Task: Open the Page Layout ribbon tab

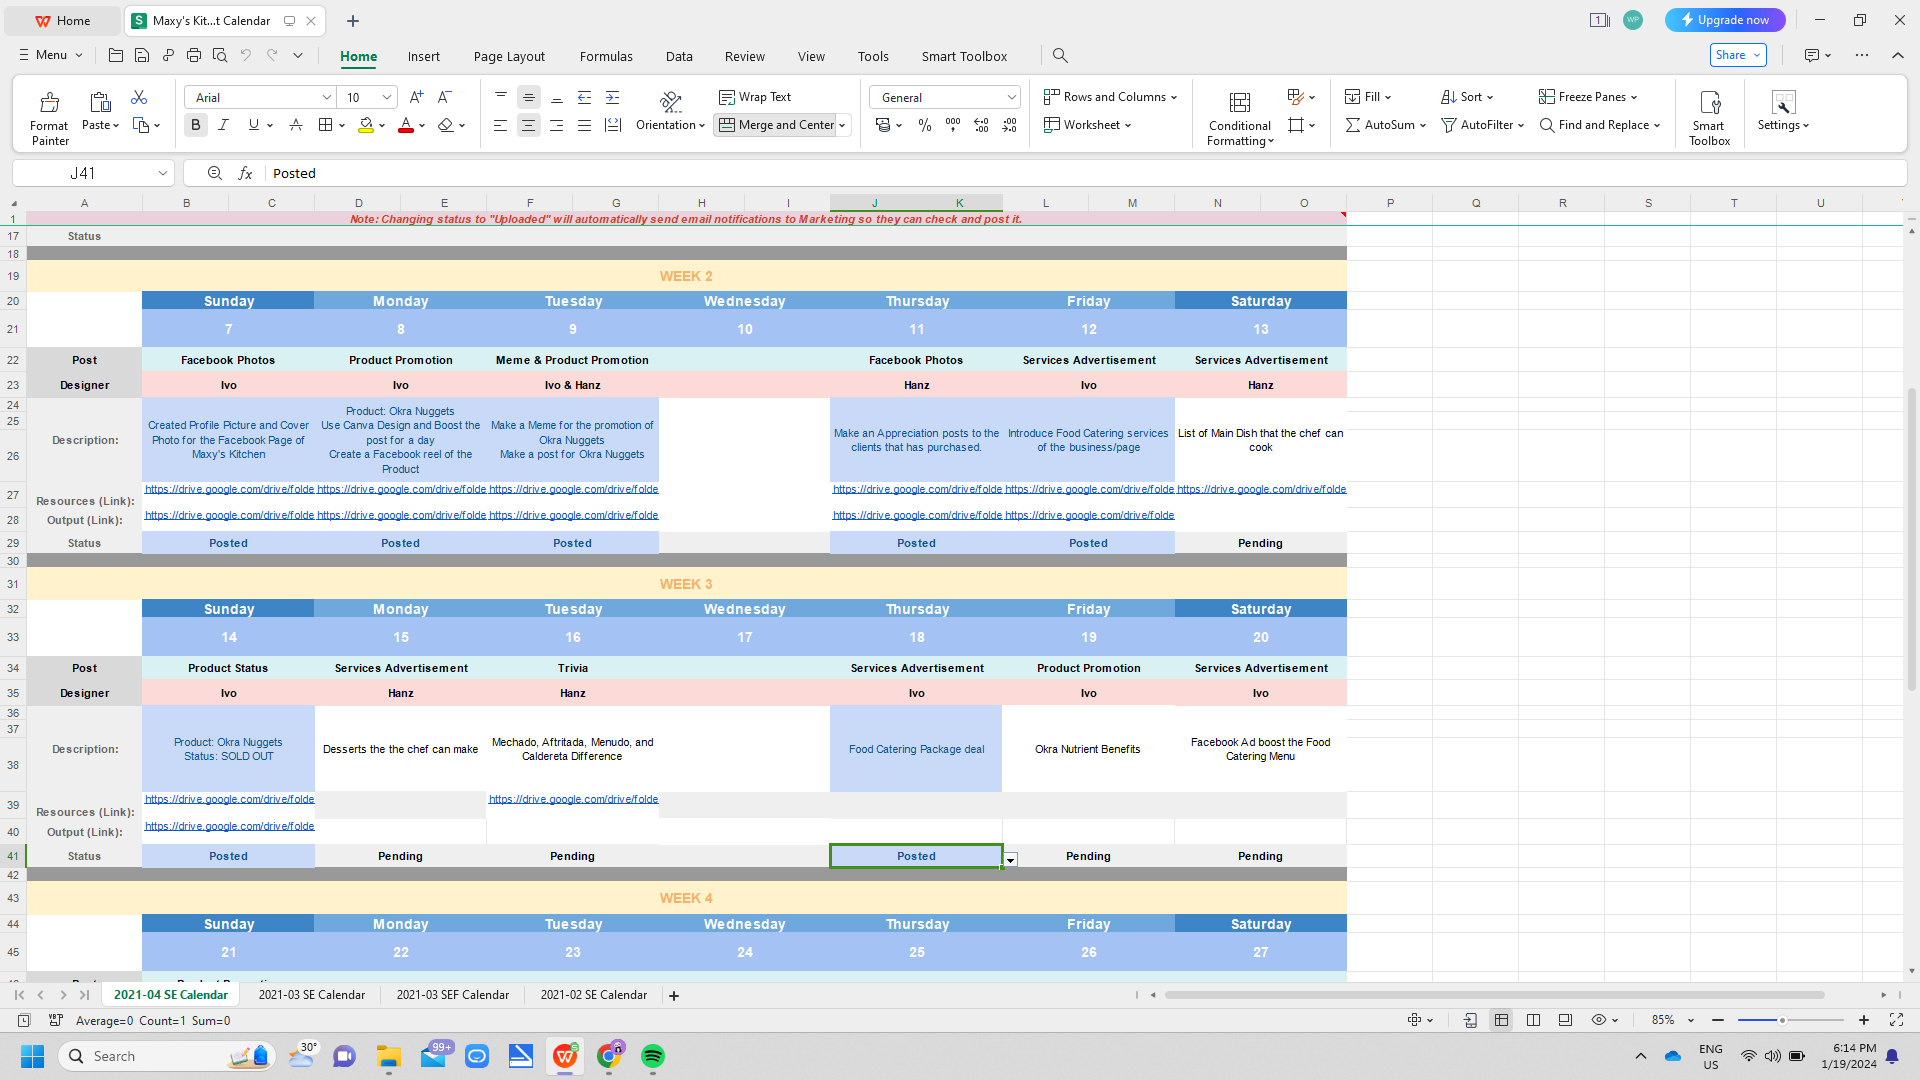Action: tap(509, 56)
